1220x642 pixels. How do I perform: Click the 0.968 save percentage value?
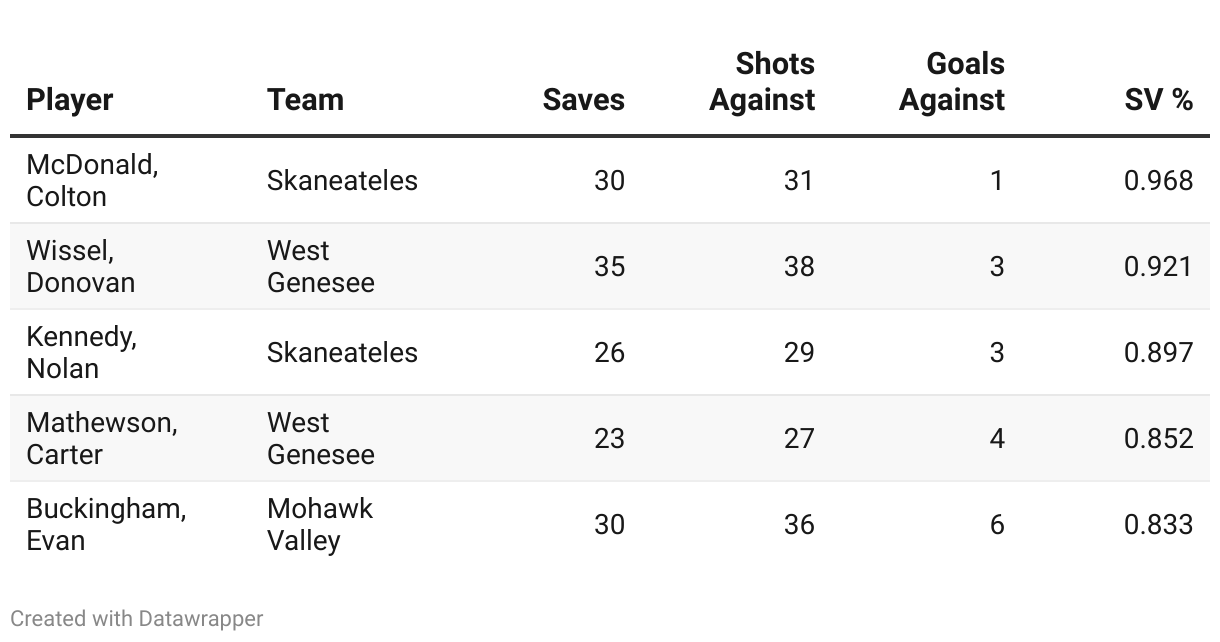pyautogui.click(x=1158, y=181)
